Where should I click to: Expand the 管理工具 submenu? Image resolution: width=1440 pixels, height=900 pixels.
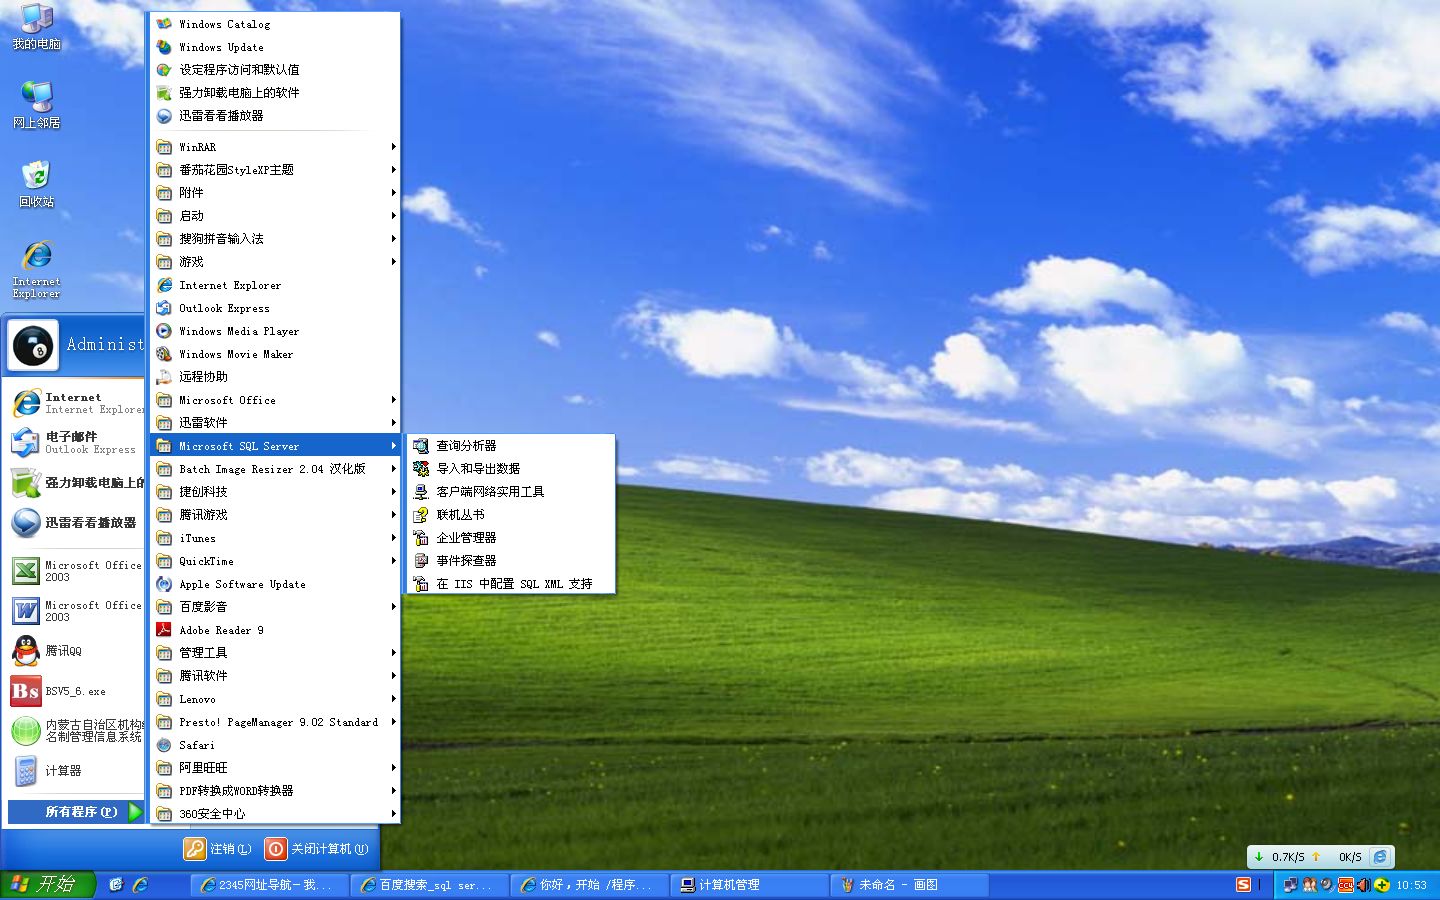(x=275, y=653)
